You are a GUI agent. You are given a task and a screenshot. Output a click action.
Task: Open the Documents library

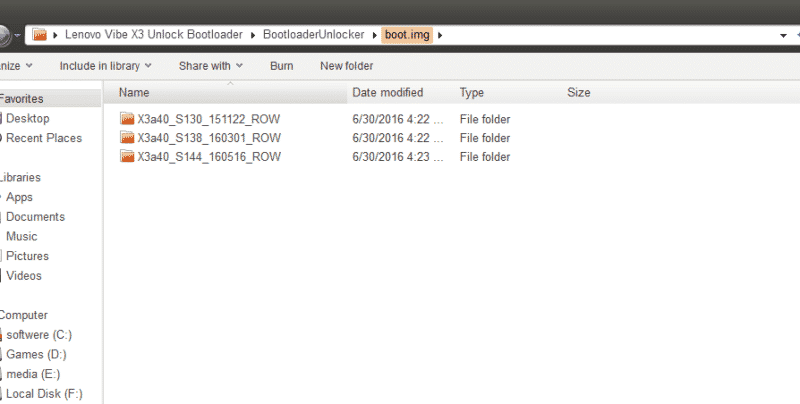point(35,216)
